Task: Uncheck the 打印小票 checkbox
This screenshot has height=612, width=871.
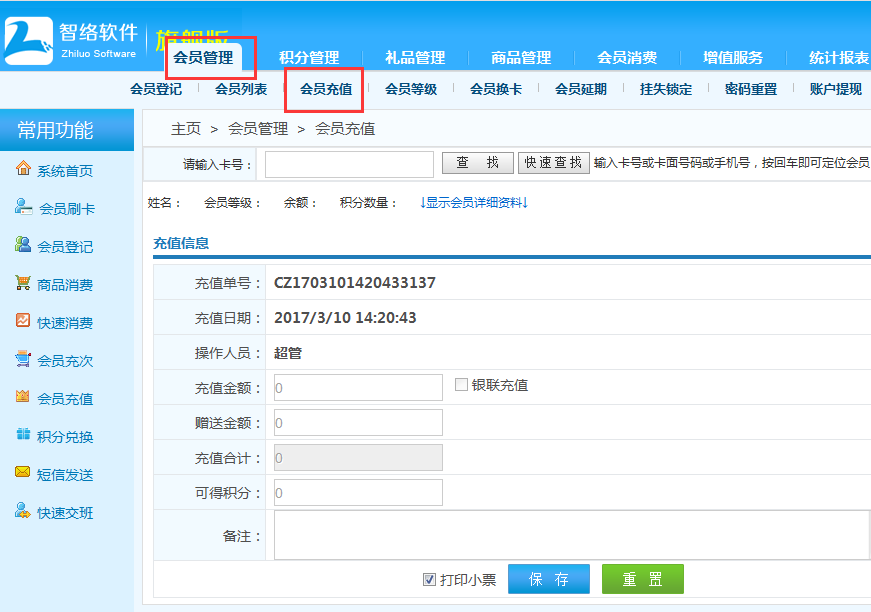Action: [430, 579]
